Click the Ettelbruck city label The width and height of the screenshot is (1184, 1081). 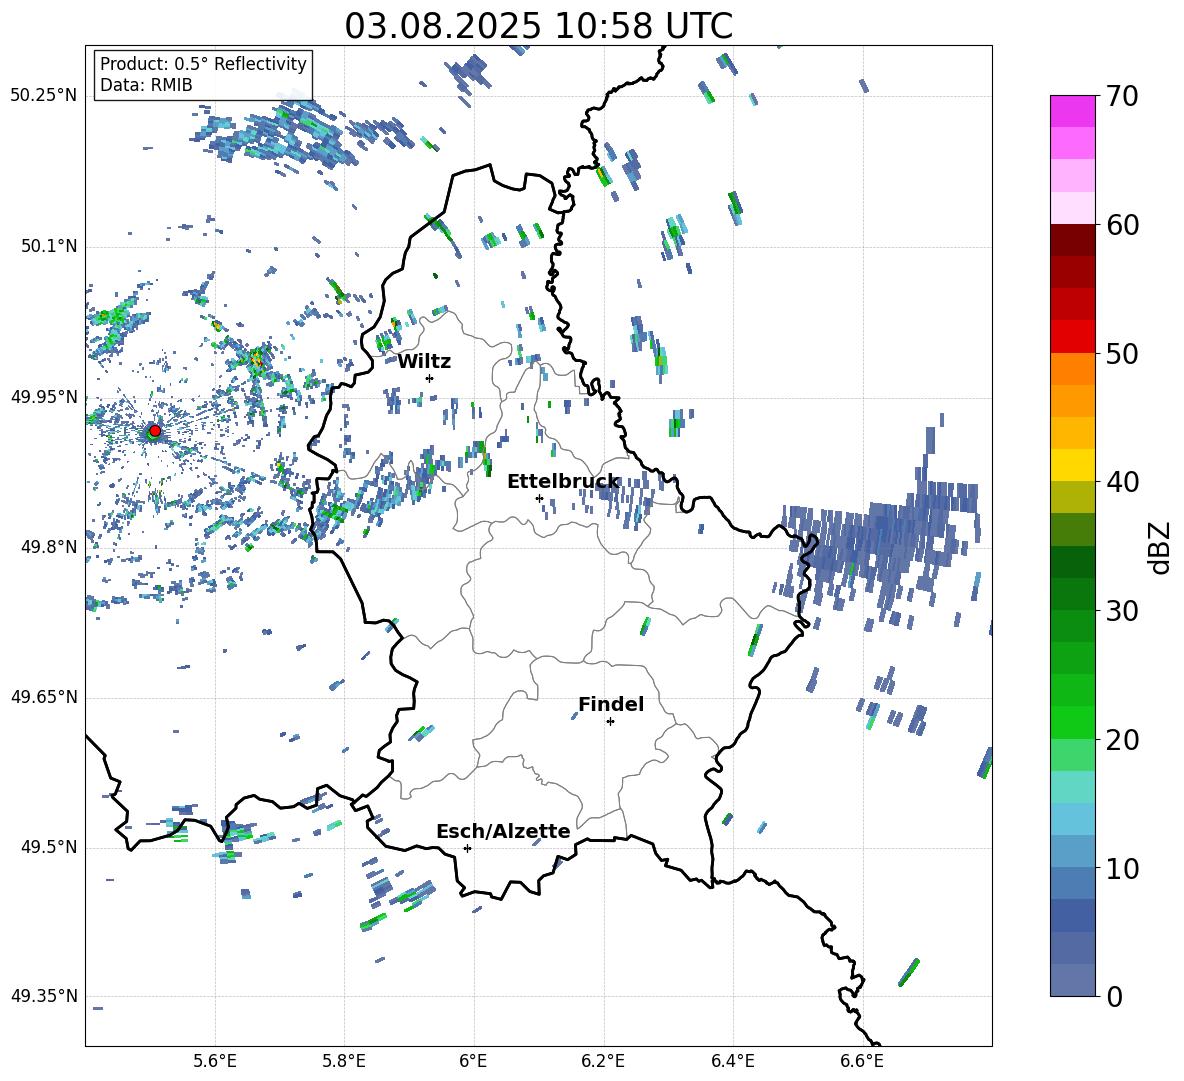(563, 482)
